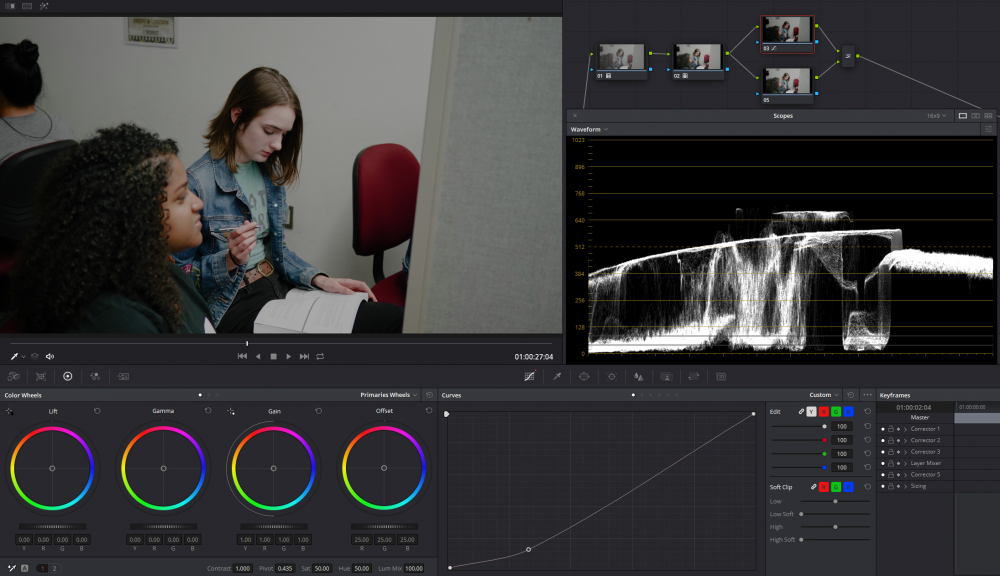Viewport: 1000px width, 576px height.
Task: Select single scope layout view
Action: click(963, 116)
